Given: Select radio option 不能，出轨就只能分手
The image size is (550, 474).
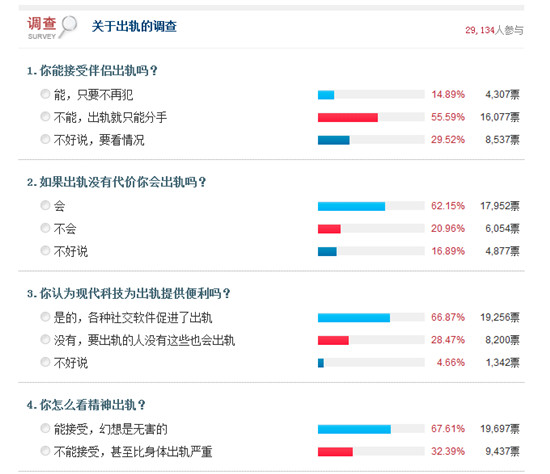Looking at the screenshot, I should (45, 116).
